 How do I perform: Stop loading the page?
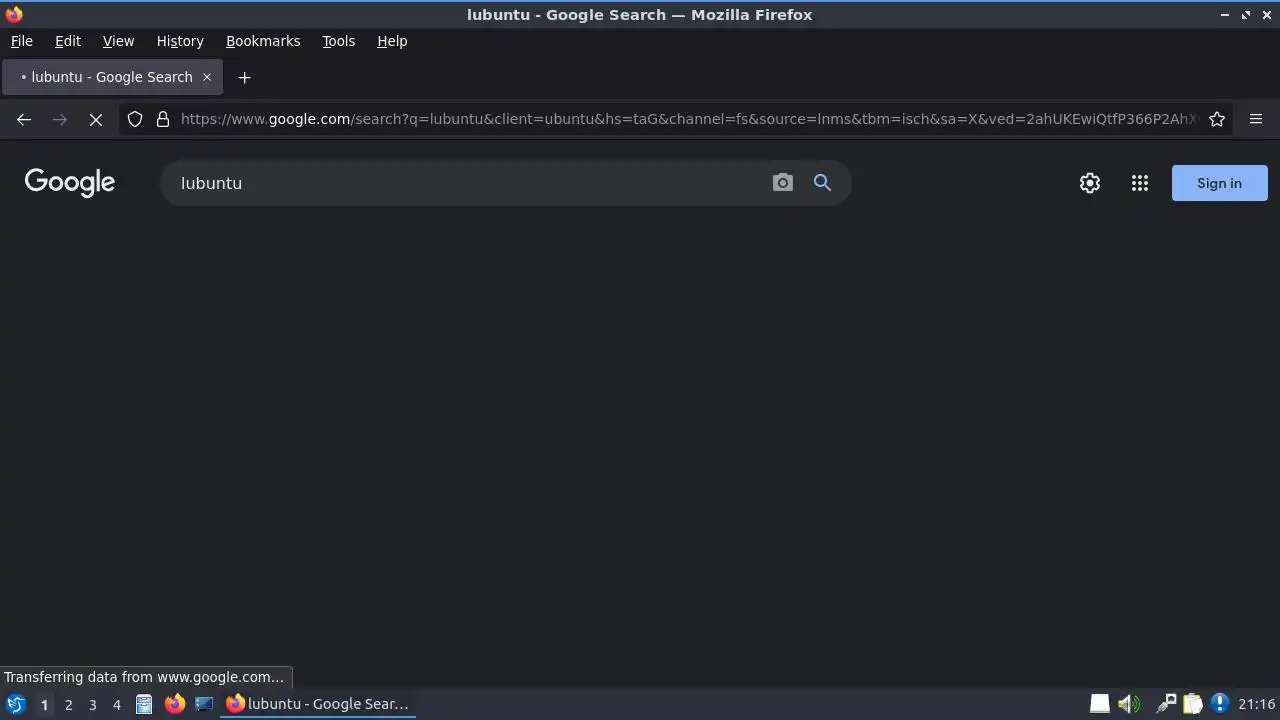(96, 119)
